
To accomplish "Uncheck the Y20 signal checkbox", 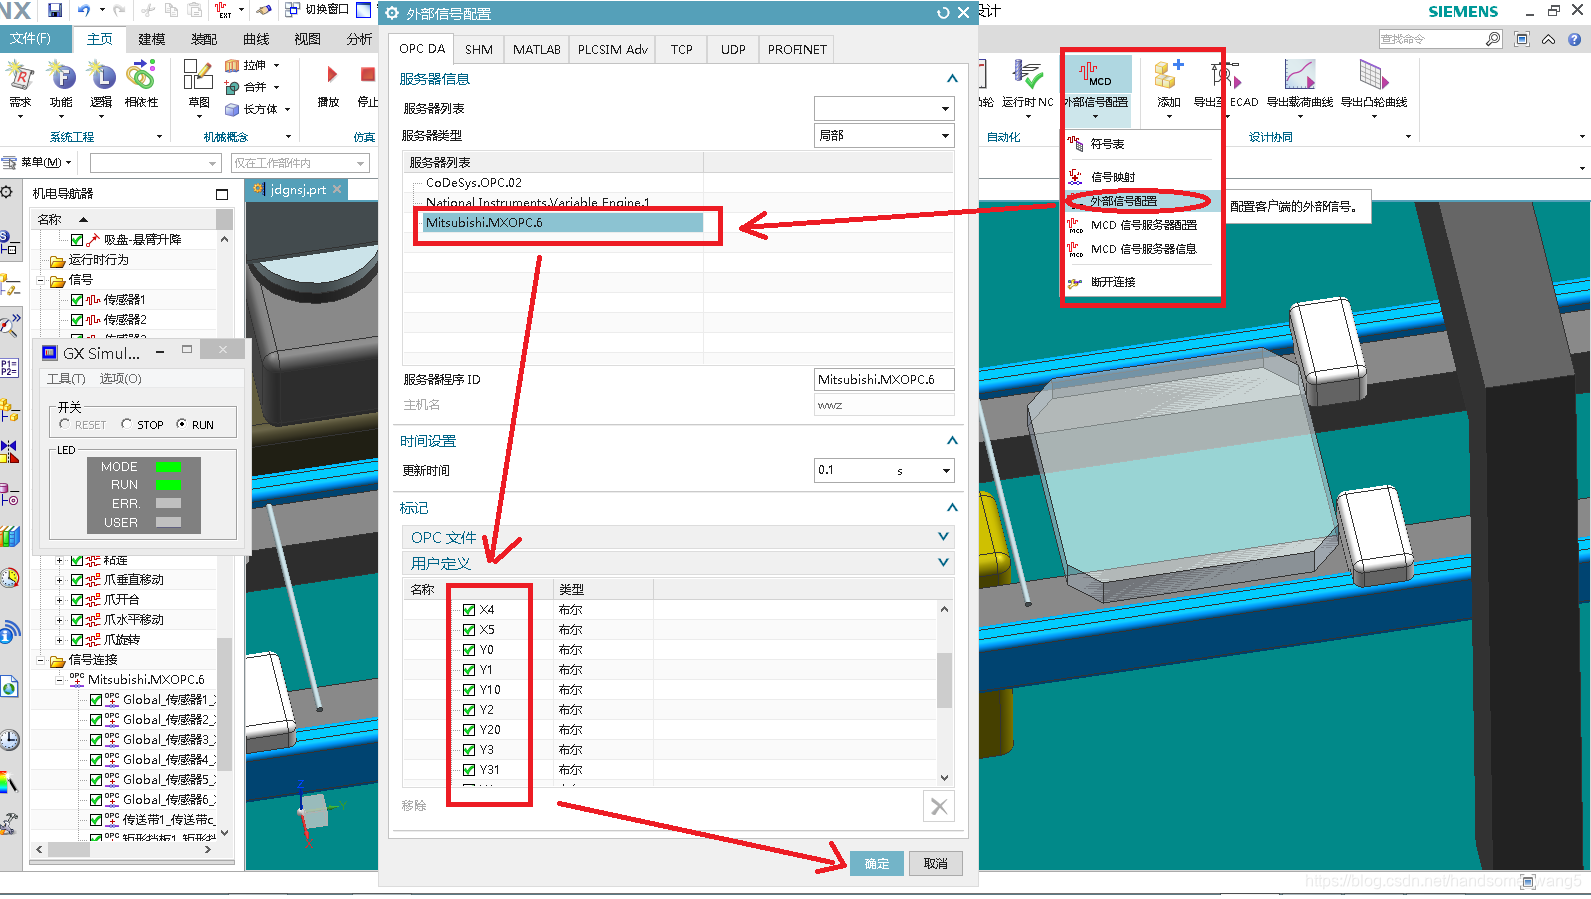I will (469, 729).
